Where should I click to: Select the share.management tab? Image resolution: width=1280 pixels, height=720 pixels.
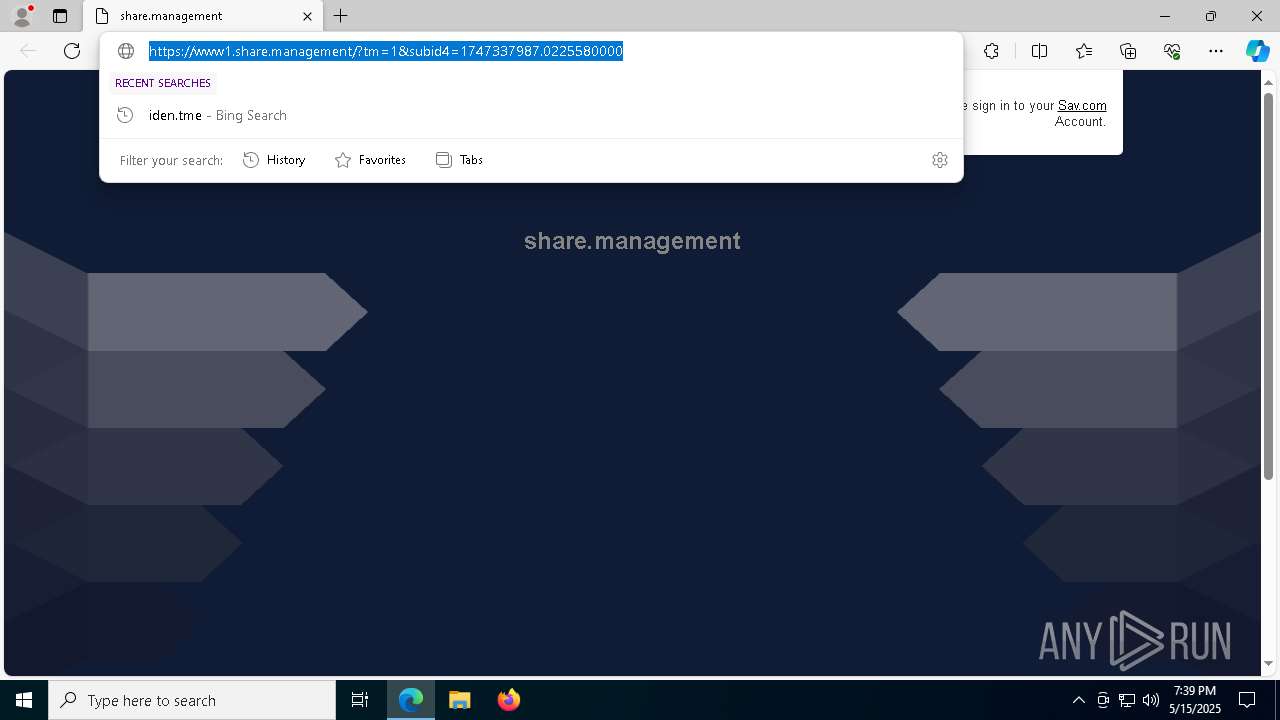click(x=201, y=16)
